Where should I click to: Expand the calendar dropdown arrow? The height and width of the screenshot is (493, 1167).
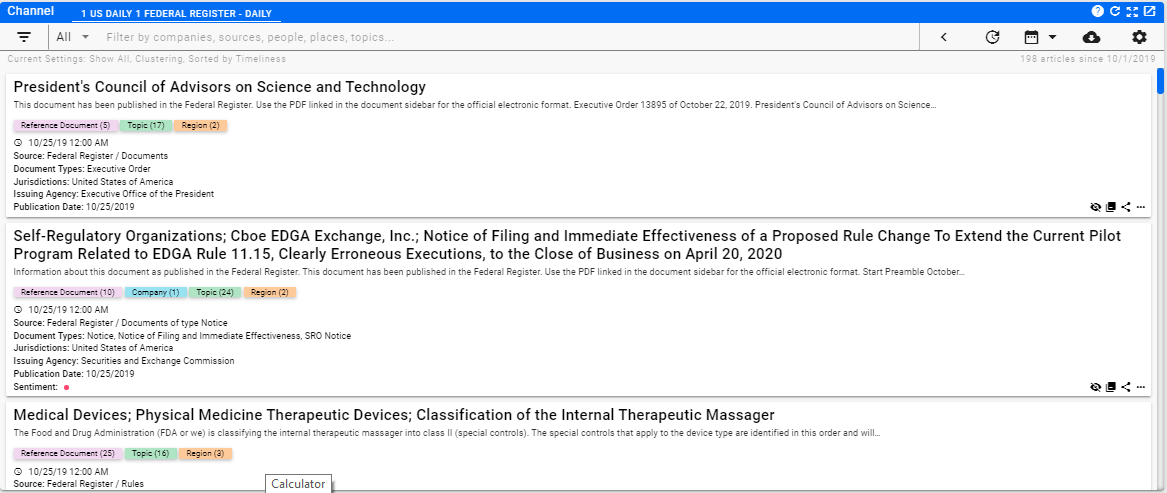click(x=1052, y=37)
